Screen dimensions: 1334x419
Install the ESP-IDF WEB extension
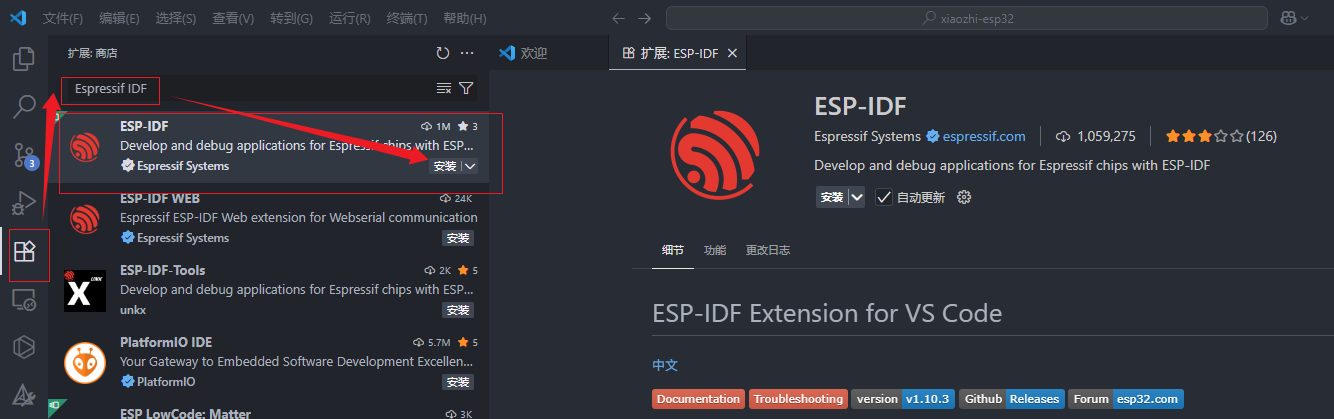click(458, 238)
